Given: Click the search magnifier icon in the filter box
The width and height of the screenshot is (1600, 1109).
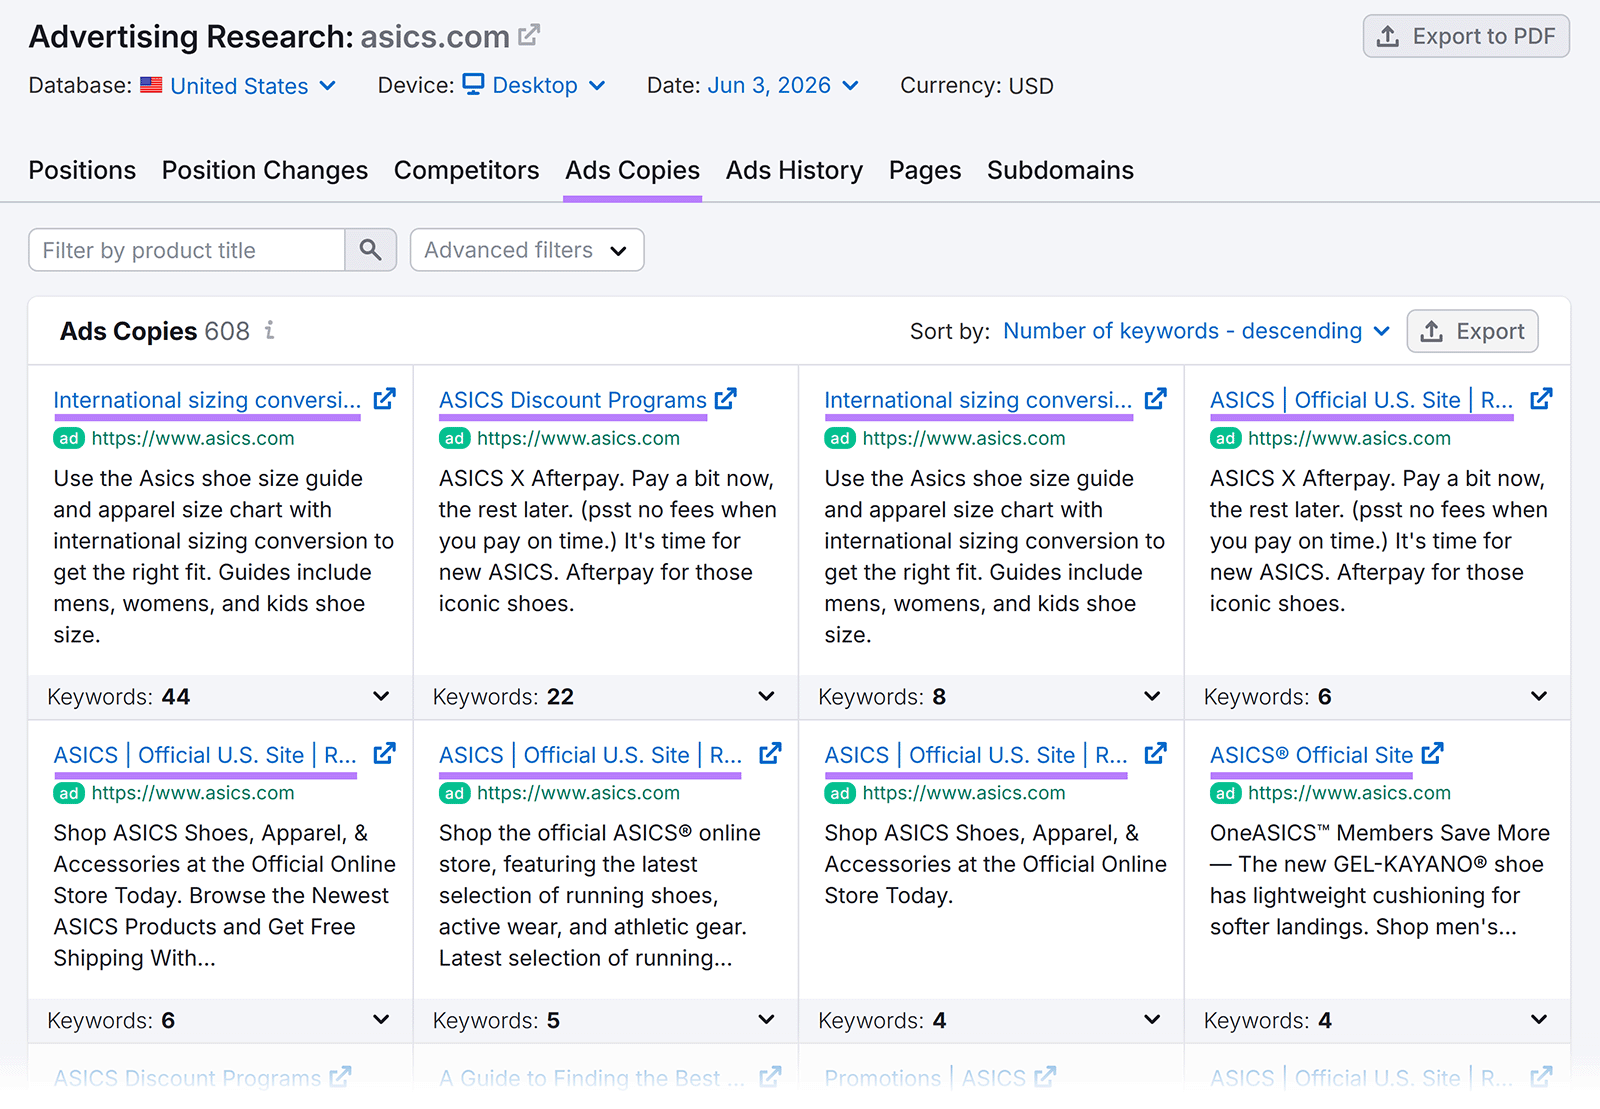Looking at the screenshot, I should (371, 250).
